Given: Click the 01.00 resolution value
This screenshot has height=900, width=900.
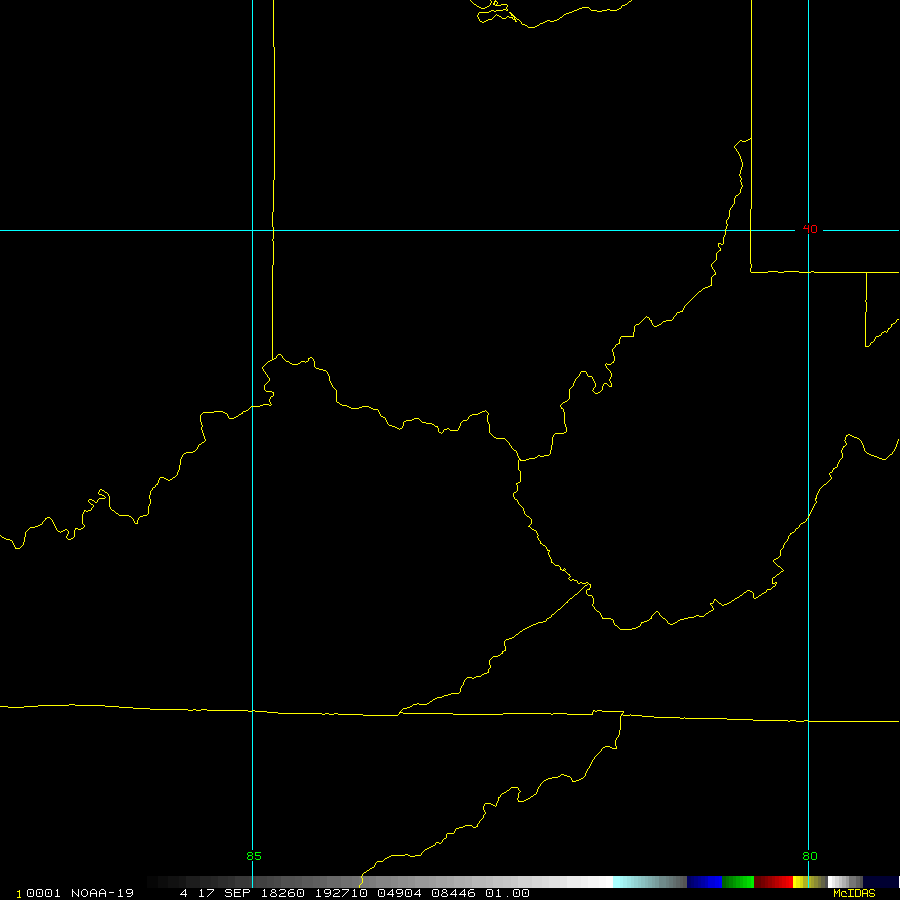Looking at the screenshot, I should [508, 893].
